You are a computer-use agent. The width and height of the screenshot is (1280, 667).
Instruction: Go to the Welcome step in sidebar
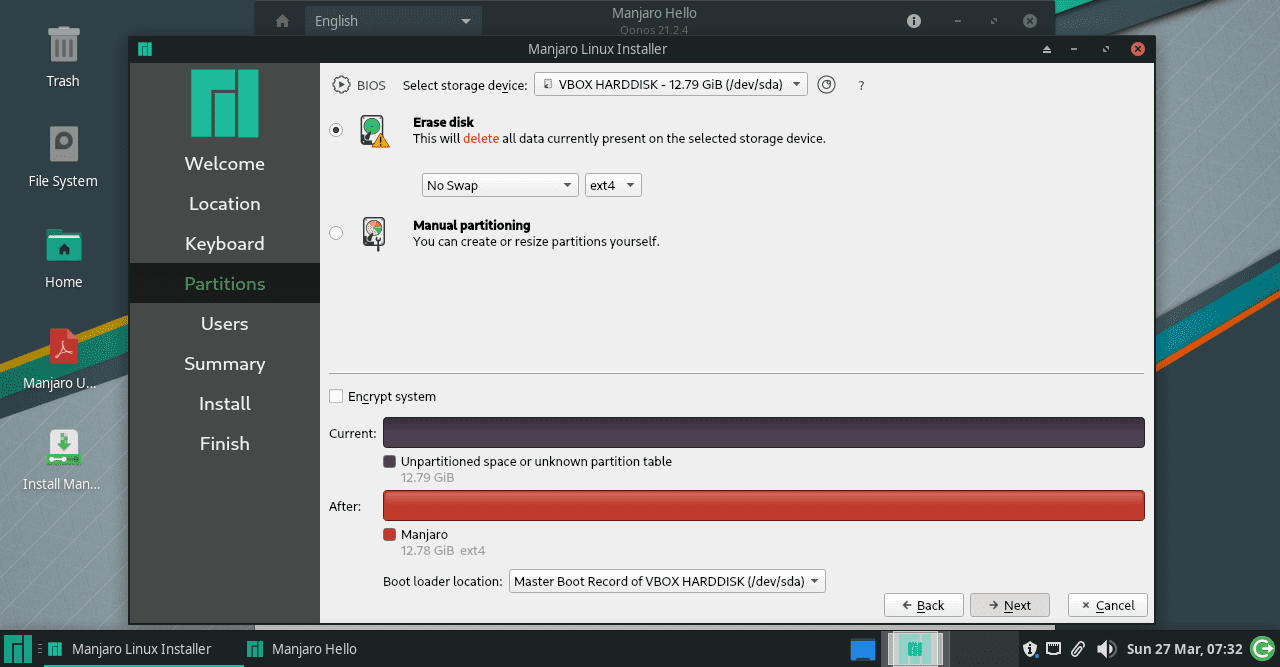pos(225,164)
